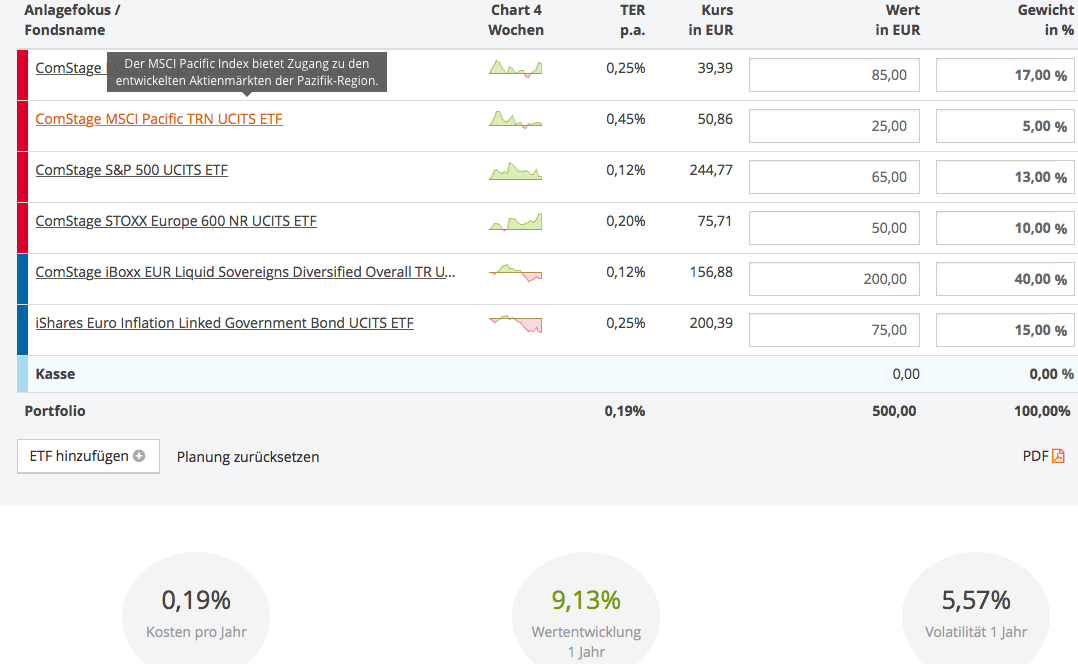Click Planung zurücksetzen
1078x664 pixels.
click(x=248, y=457)
